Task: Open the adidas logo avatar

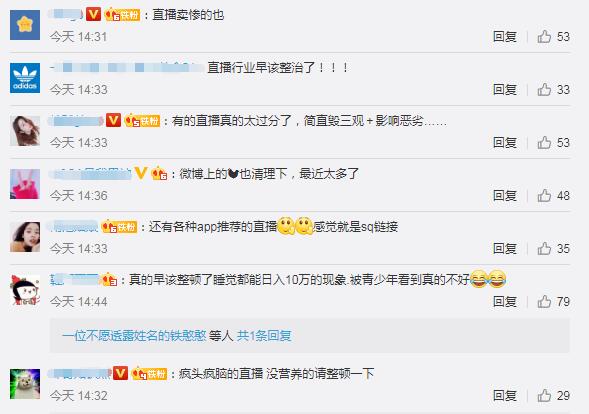Action: [25, 78]
